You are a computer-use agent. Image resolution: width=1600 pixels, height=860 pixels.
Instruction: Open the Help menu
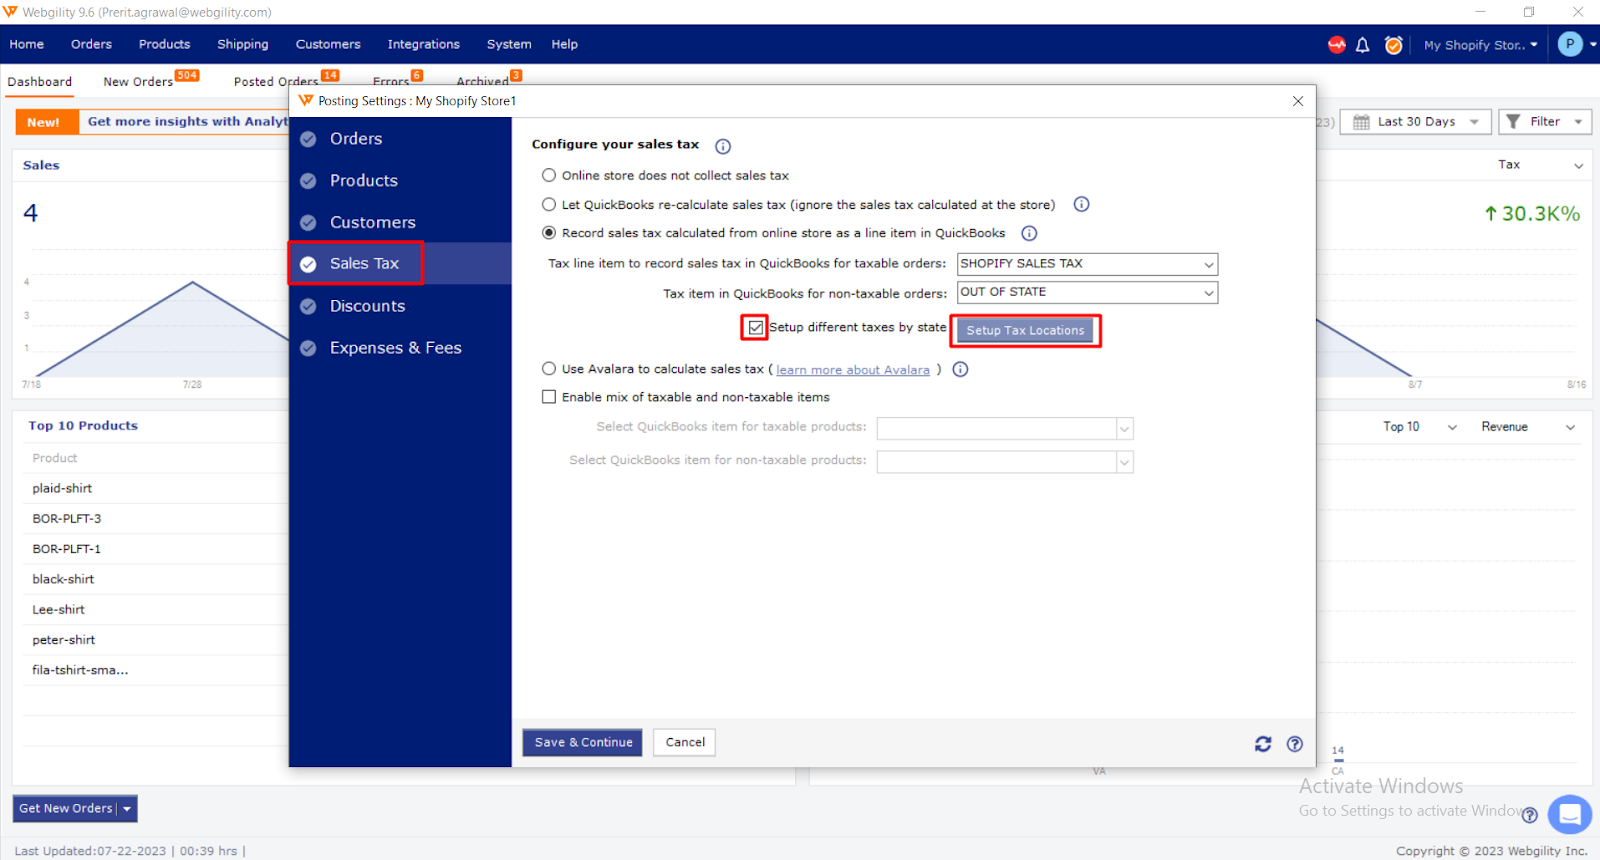[565, 44]
